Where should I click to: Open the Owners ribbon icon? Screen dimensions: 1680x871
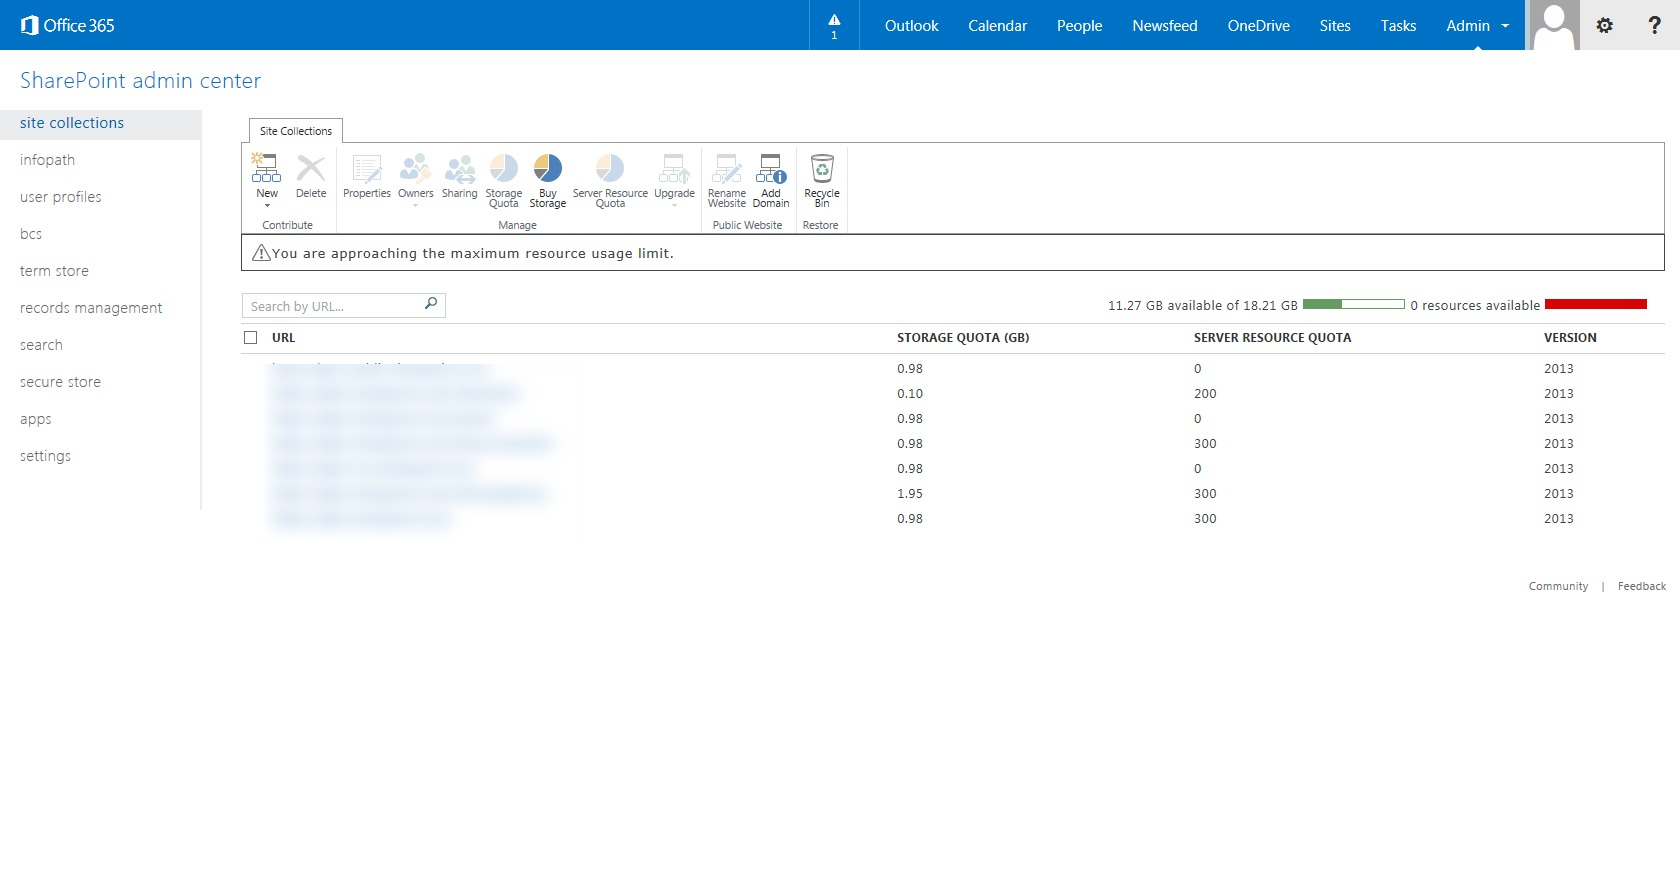pos(415,168)
